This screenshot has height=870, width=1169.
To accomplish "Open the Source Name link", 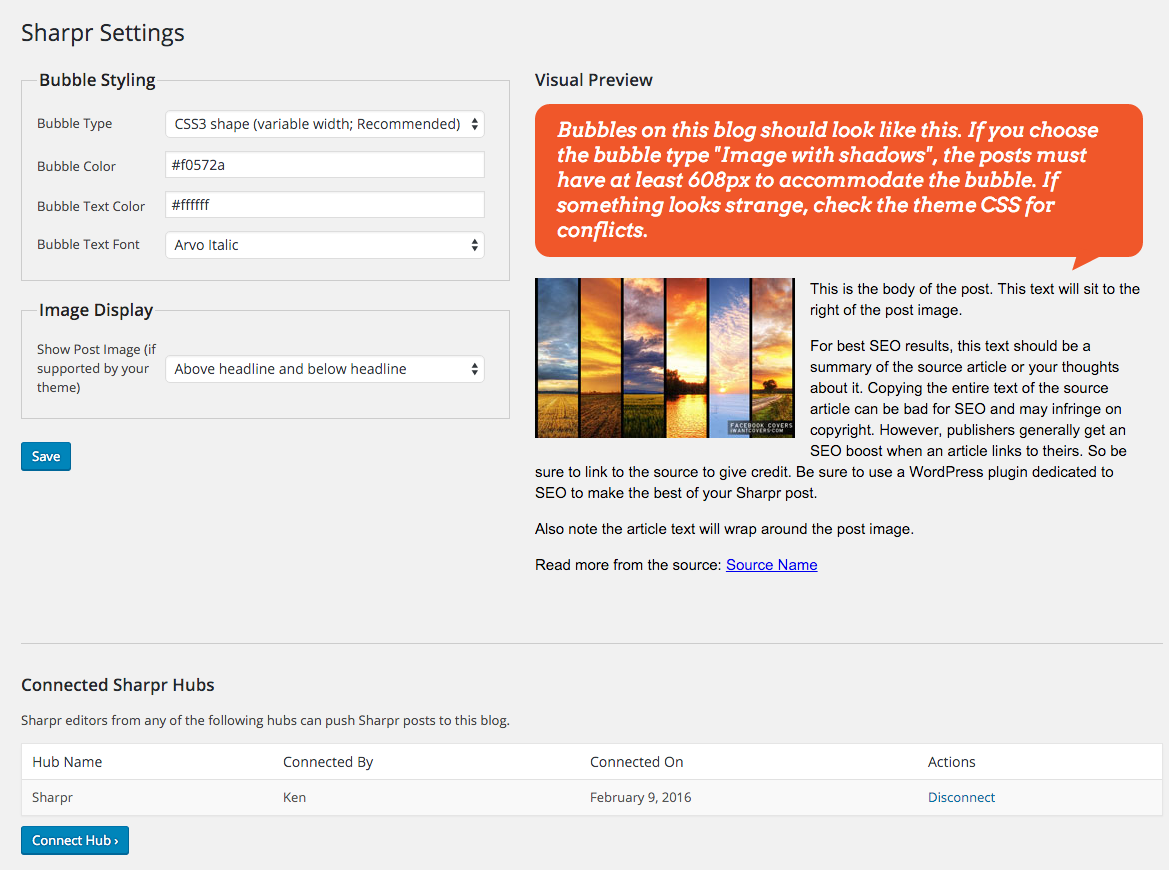I will coord(772,565).
